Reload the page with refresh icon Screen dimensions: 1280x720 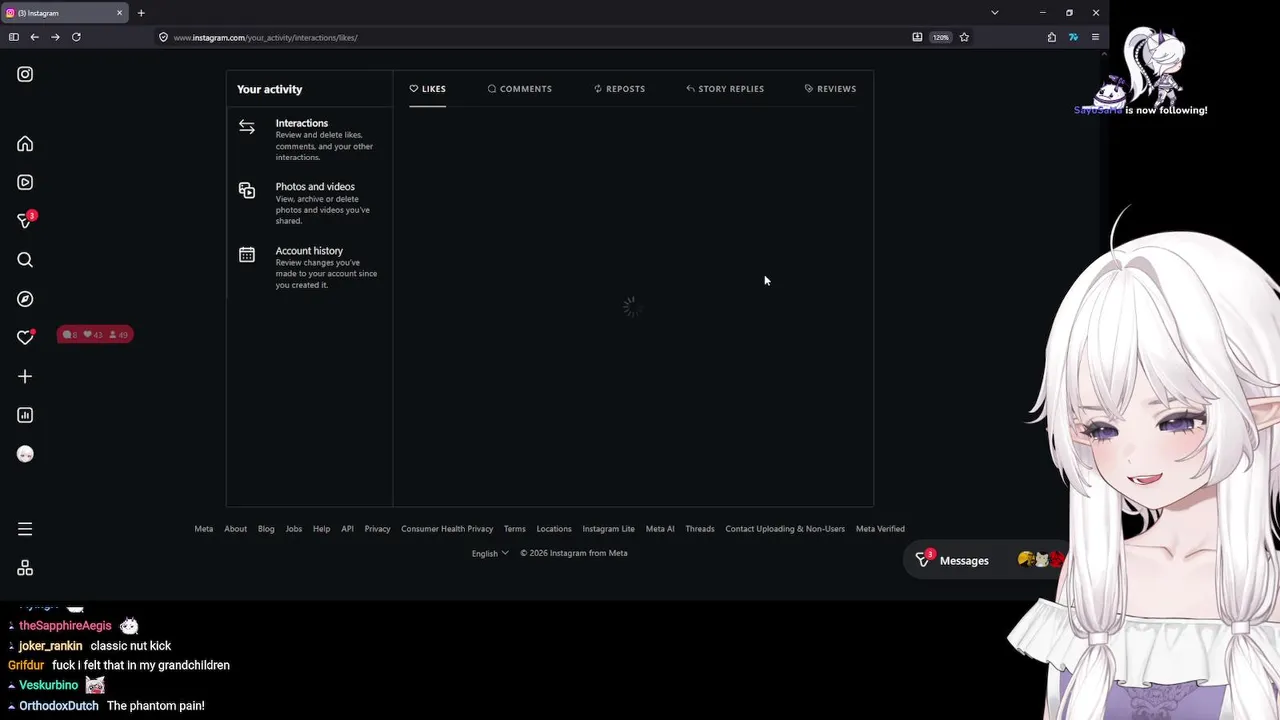(x=76, y=37)
